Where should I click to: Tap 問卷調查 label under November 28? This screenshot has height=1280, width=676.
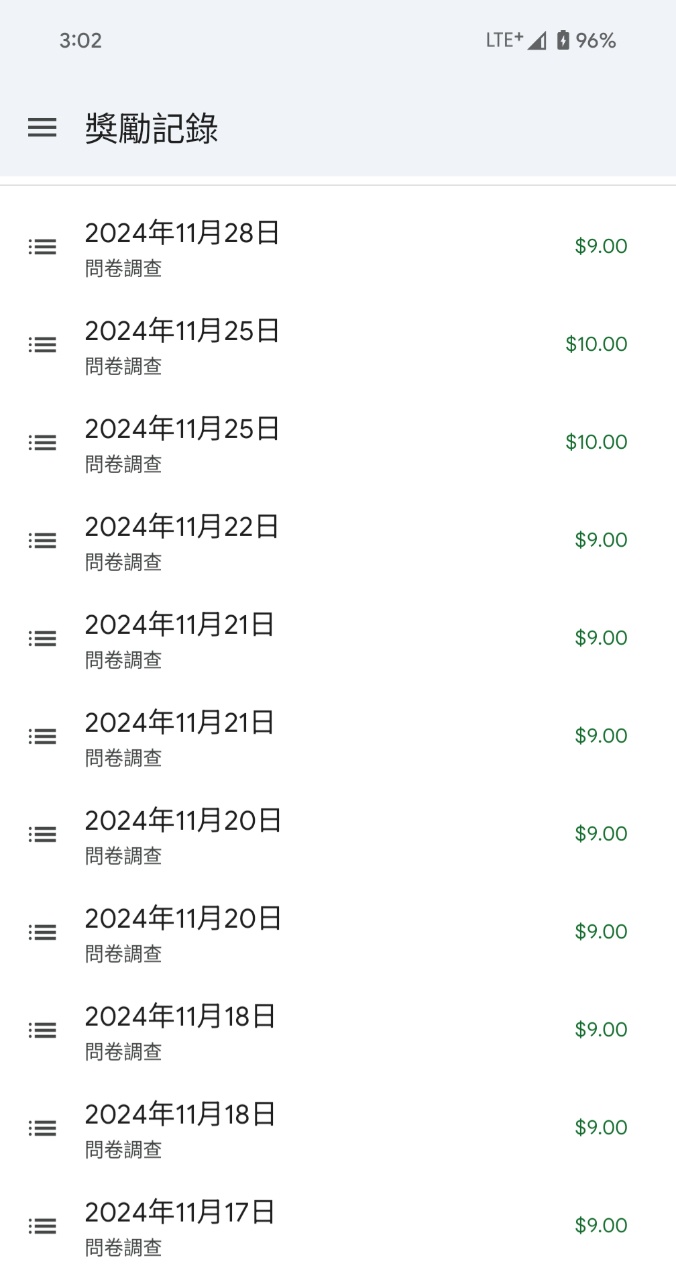click(x=123, y=269)
